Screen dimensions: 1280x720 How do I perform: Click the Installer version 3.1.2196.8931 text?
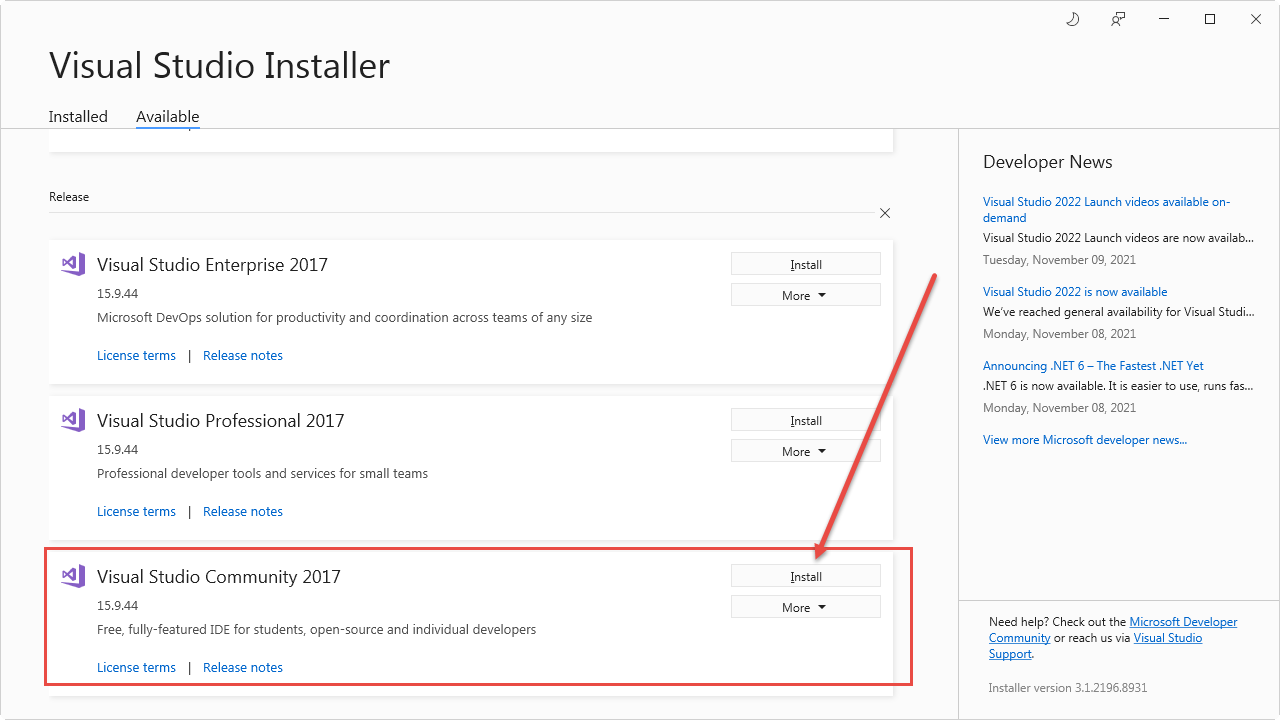1068,688
